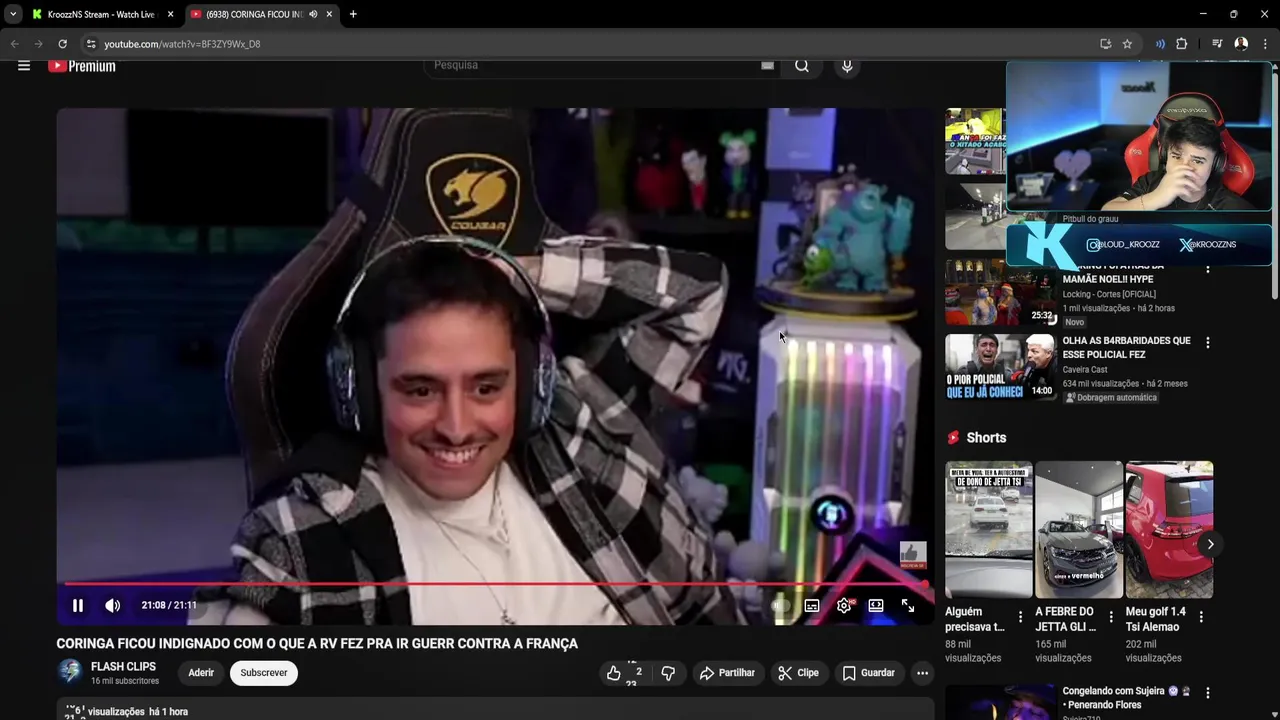The height and width of the screenshot is (720, 1280).
Task: Toggle the autoplay switch in the player
Action: pos(781,605)
